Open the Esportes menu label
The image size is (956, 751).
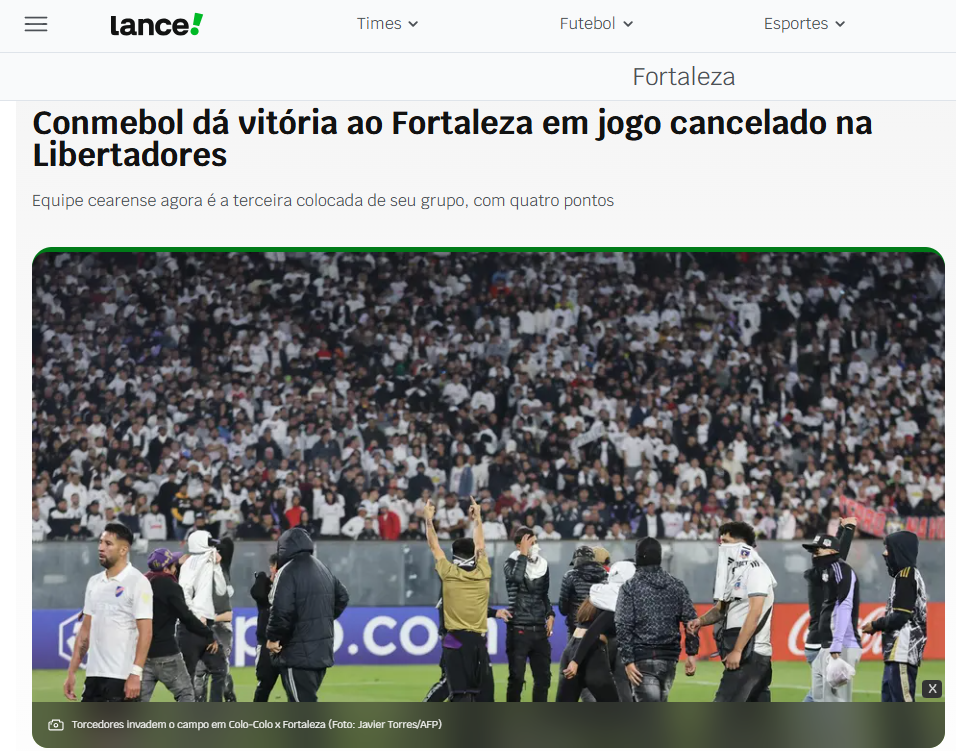(796, 24)
